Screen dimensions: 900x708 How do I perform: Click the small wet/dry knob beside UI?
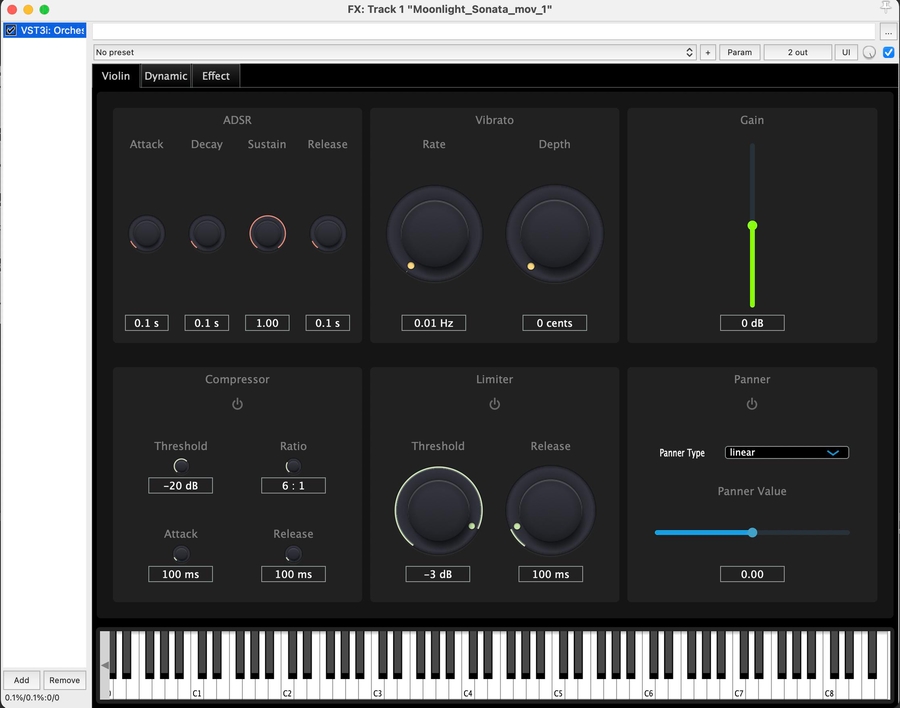pos(869,53)
